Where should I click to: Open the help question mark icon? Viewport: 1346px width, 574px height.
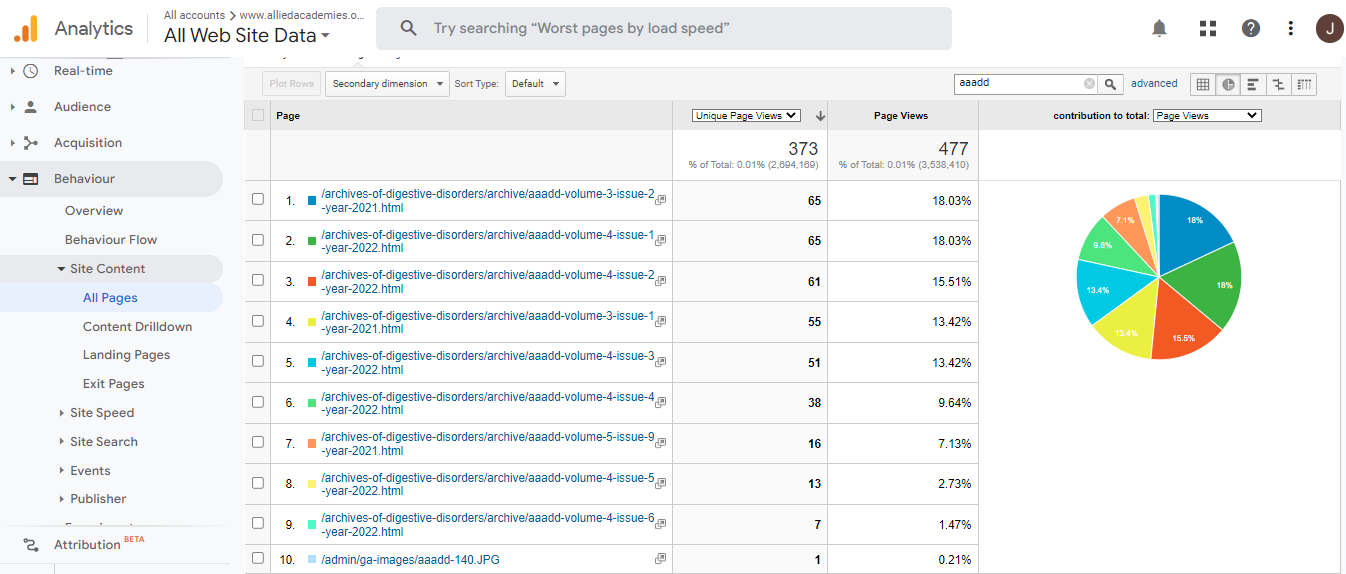pyautogui.click(x=1250, y=28)
